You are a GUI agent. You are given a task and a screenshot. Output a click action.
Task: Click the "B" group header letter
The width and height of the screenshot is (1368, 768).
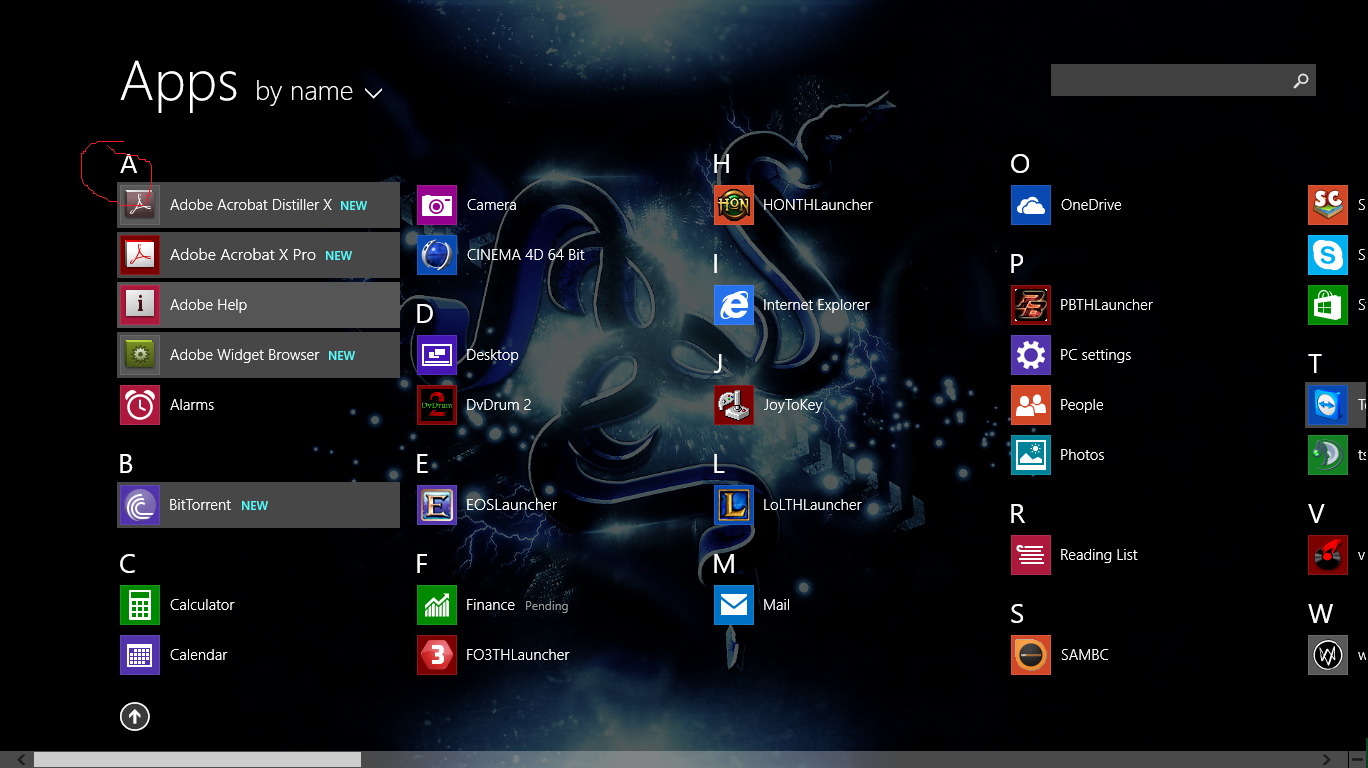pyautogui.click(x=126, y=464)
